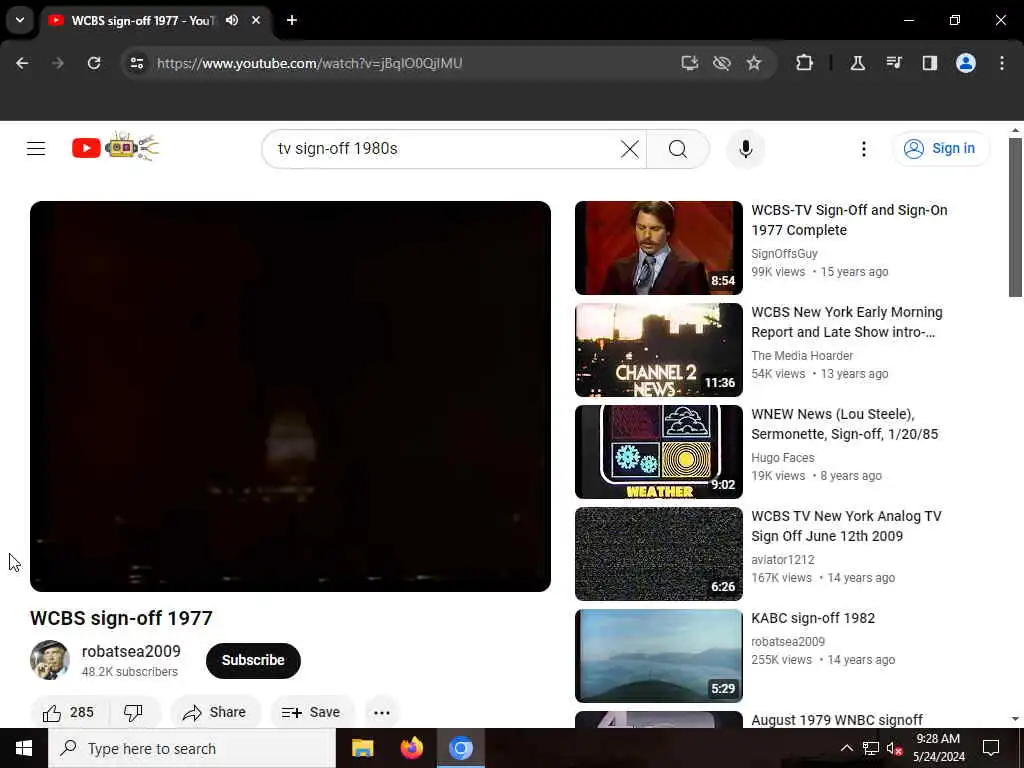Screen dimensions: 1024x768
Task: Open Chrome three-dot main menu
Action: click(x=1001, y=63)
